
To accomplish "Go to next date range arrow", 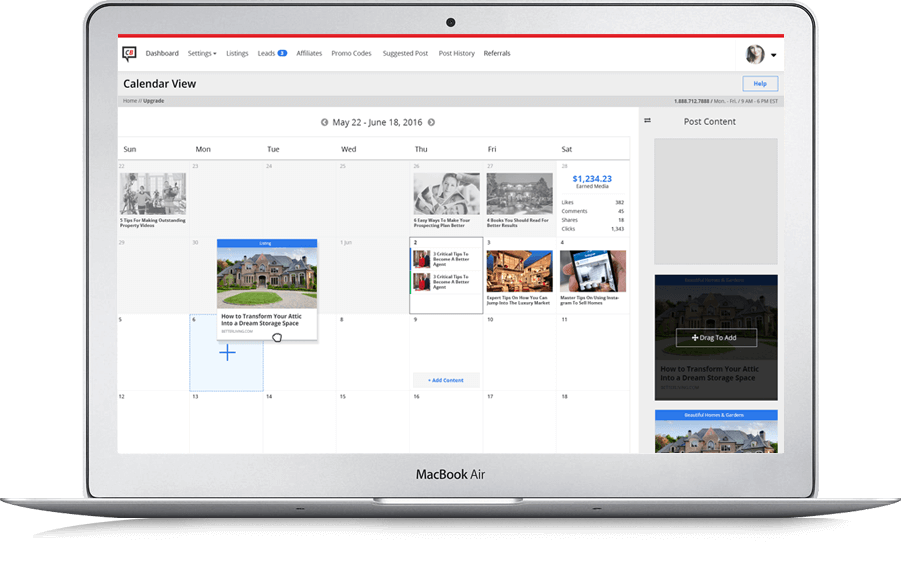I will pos(431,122).
